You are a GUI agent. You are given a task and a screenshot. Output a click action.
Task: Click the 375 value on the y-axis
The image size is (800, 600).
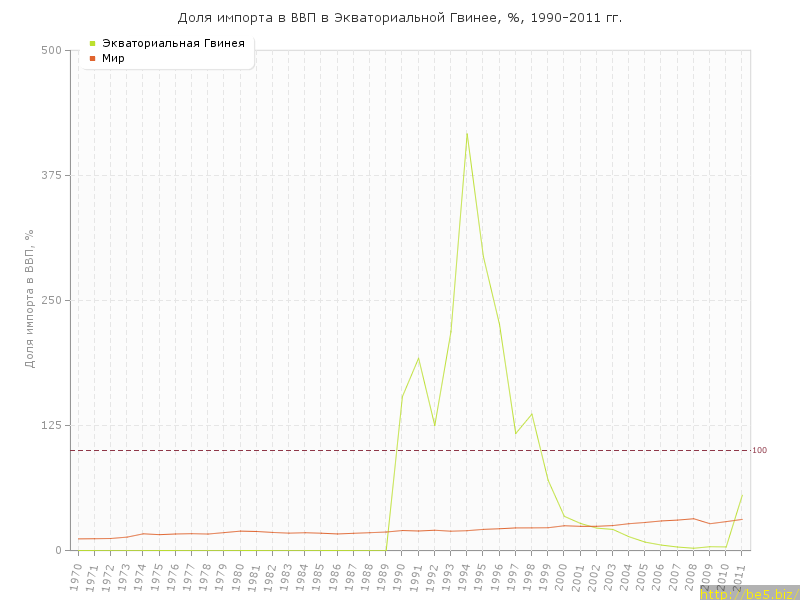click(51, 175)
